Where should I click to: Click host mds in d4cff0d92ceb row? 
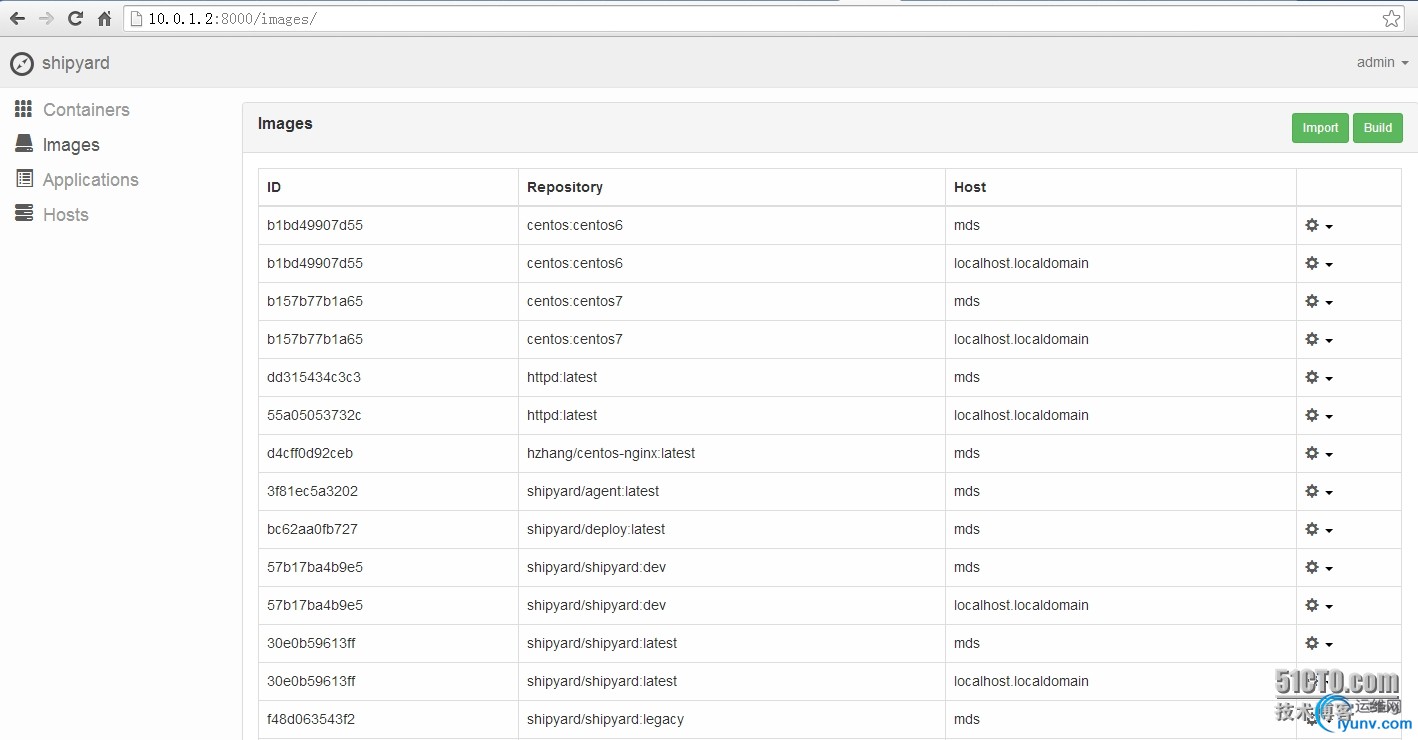point(967,453)
